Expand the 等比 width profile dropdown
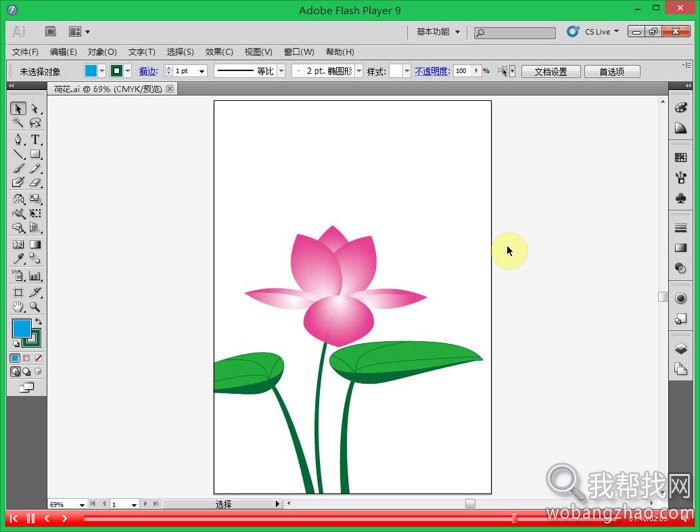This screenshot has width=700, height=532. (281, 71)
